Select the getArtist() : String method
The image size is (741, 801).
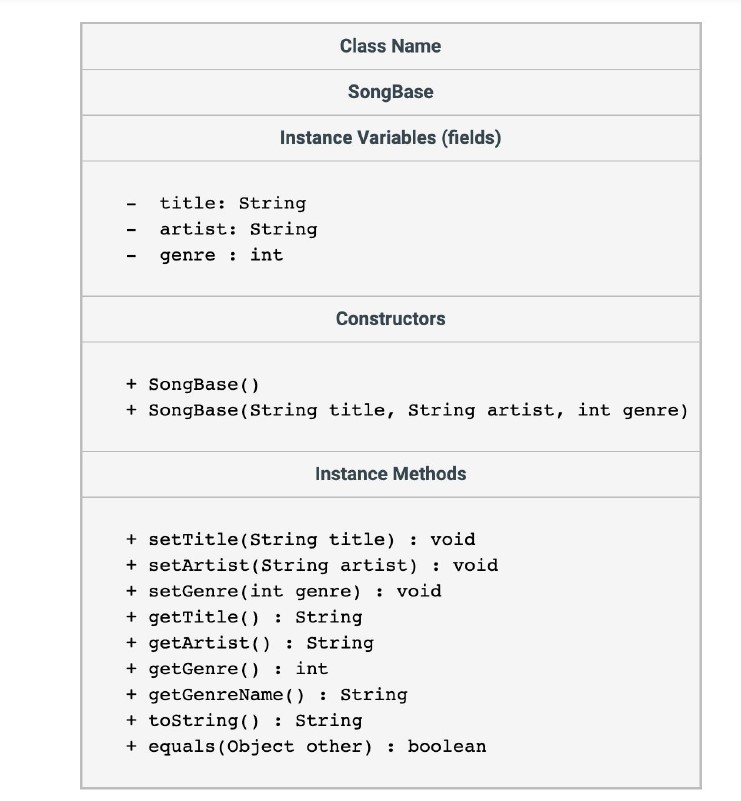pos(260,643)
